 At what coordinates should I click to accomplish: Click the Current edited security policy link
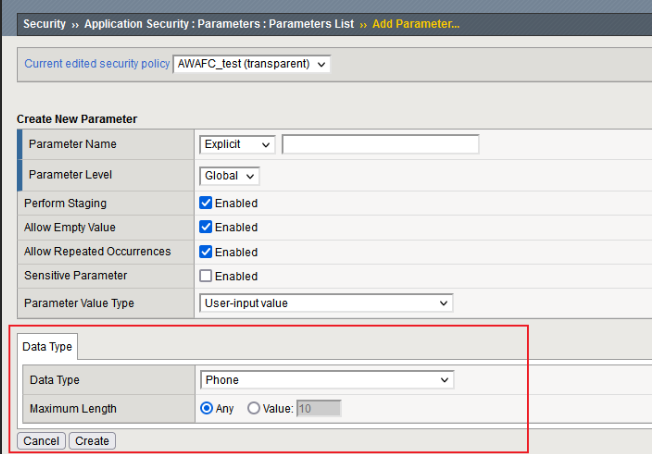tap(97, 64)
